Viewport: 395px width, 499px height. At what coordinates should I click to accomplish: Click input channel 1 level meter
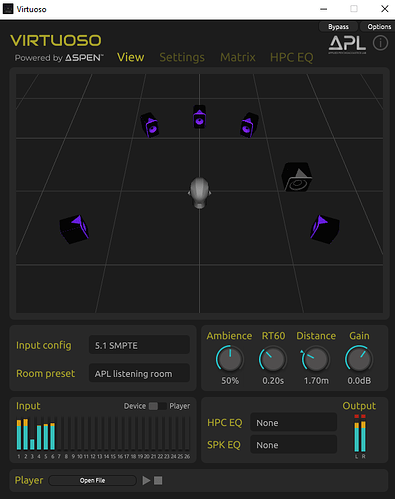pyautogui.click(x=19, y=434)
